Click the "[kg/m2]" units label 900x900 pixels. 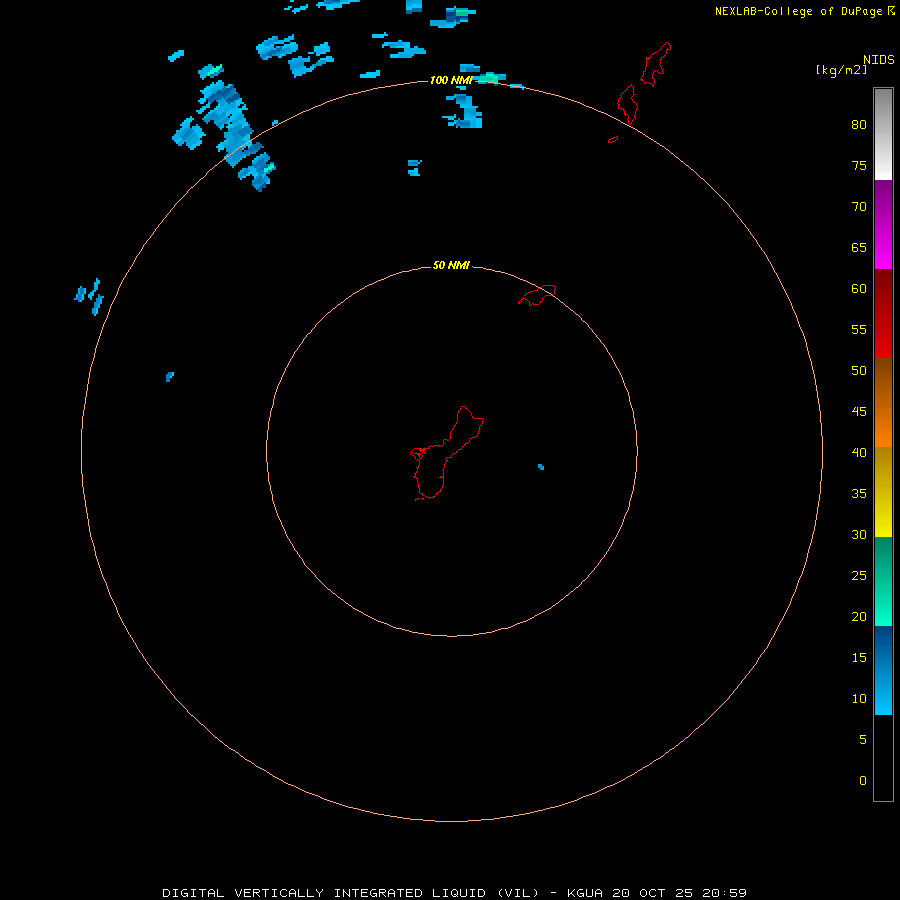coord(841,70)
